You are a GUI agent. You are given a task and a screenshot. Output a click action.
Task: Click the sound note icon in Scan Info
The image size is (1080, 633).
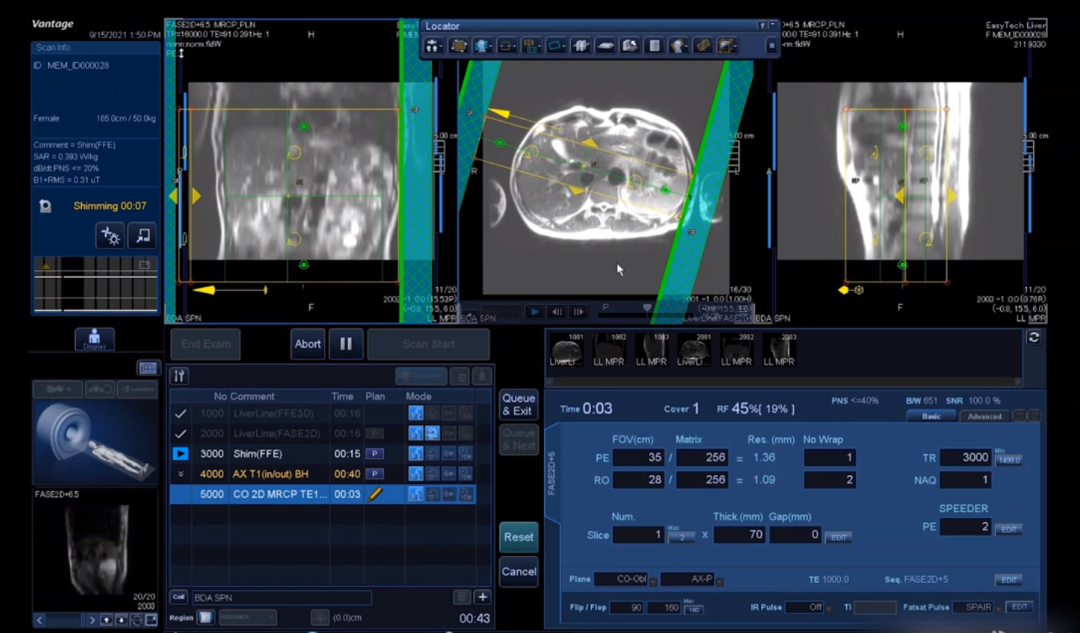(143, 236)
